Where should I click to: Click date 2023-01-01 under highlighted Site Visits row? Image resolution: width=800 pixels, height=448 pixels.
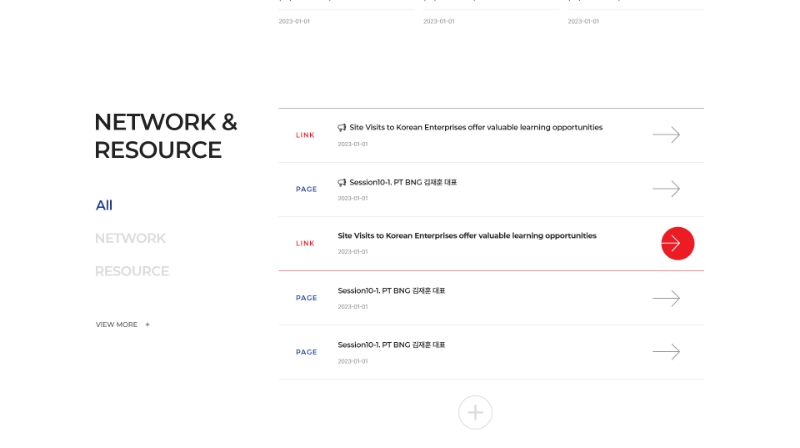pyautogui.click(x=353, y=252)
